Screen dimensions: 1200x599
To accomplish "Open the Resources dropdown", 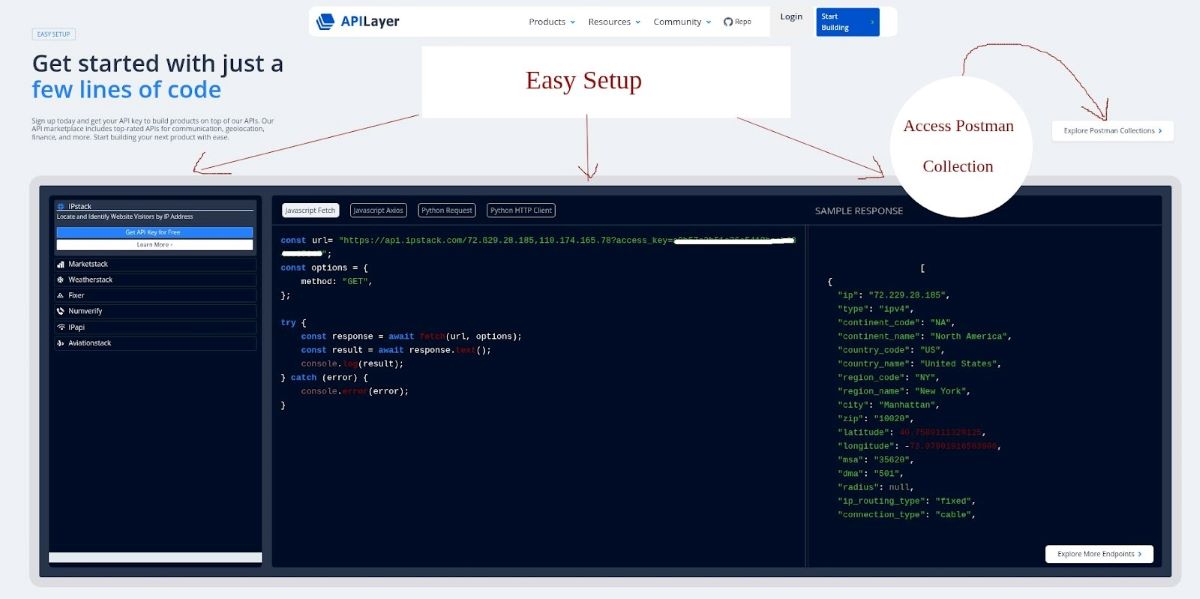I will tap(612, 21).
